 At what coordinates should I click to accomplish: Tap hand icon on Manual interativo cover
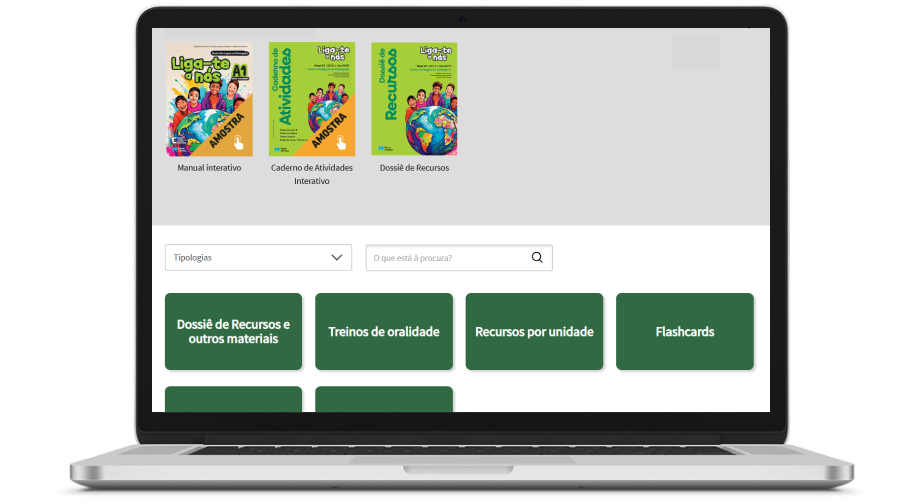[238, 143]
